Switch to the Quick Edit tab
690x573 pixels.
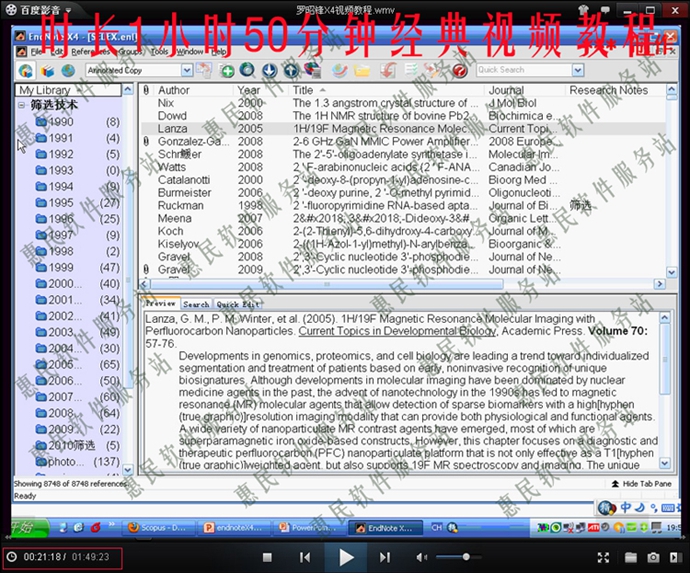(x=238, y=304)
